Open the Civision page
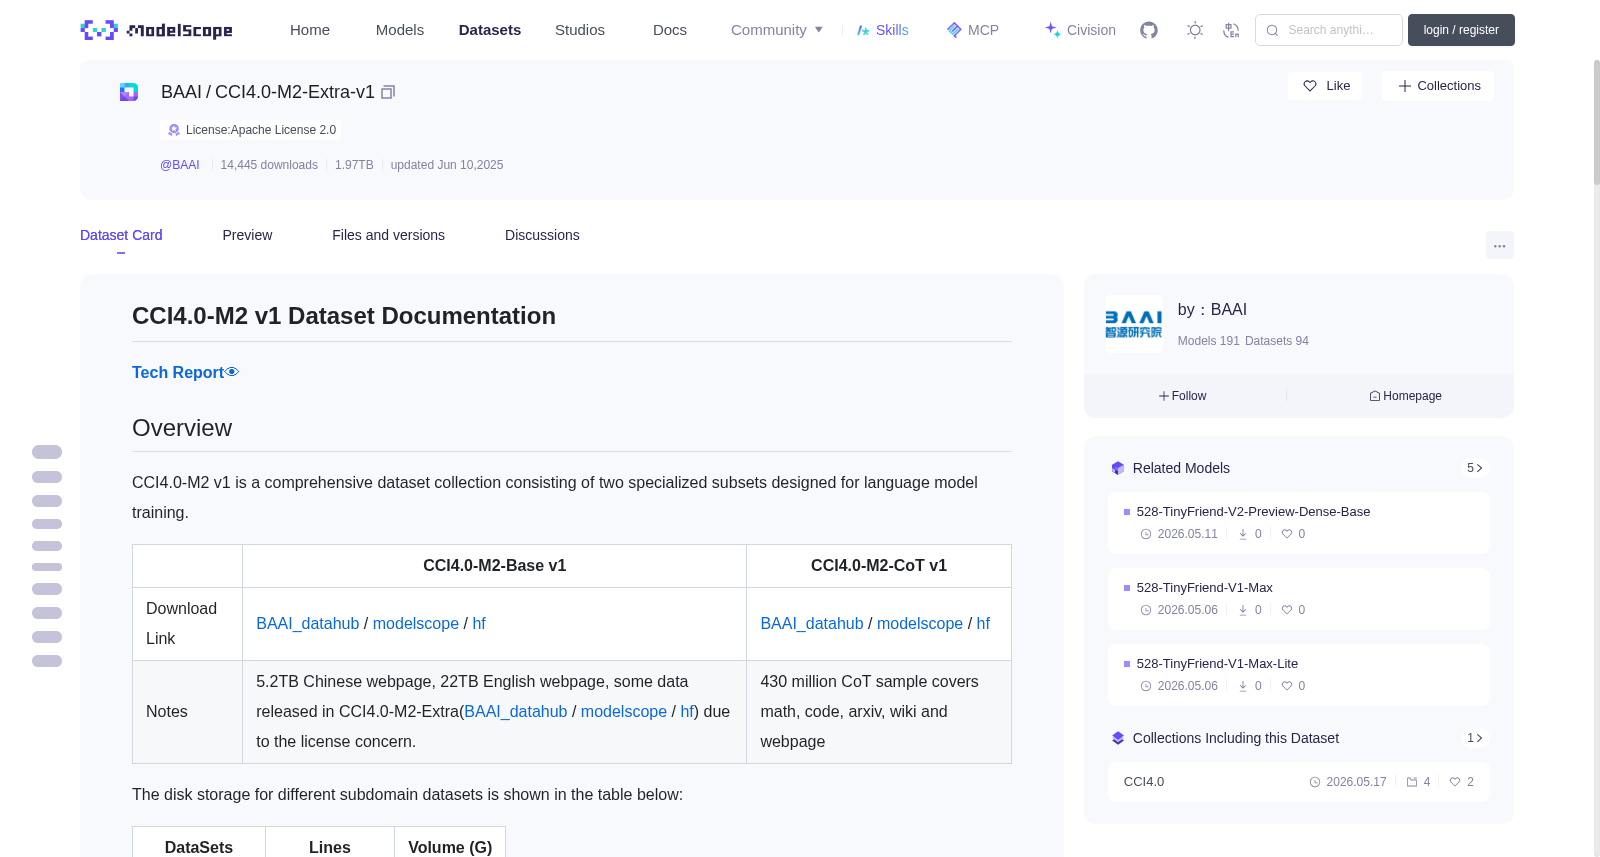 point(1080,30)
